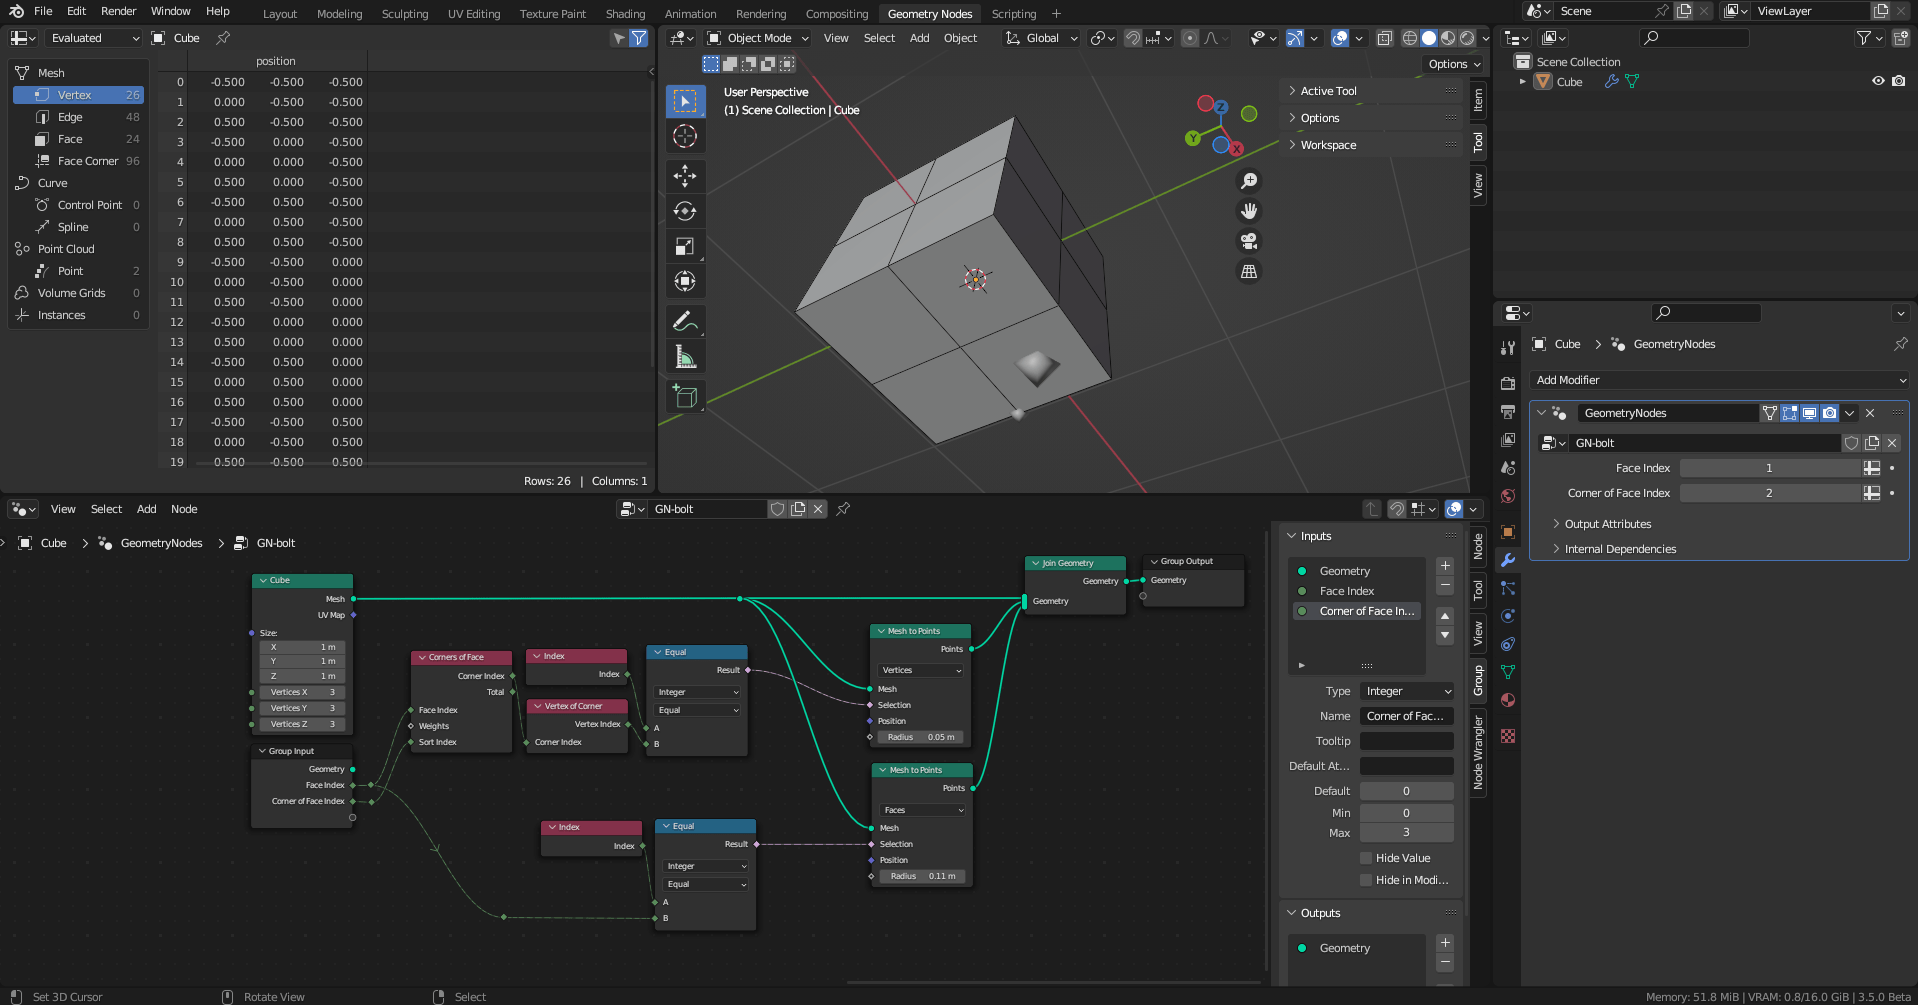Select the Move tool in the viewport toolbar
This screenshot has height=1005, width=1918.
click(x=685, y=176)
